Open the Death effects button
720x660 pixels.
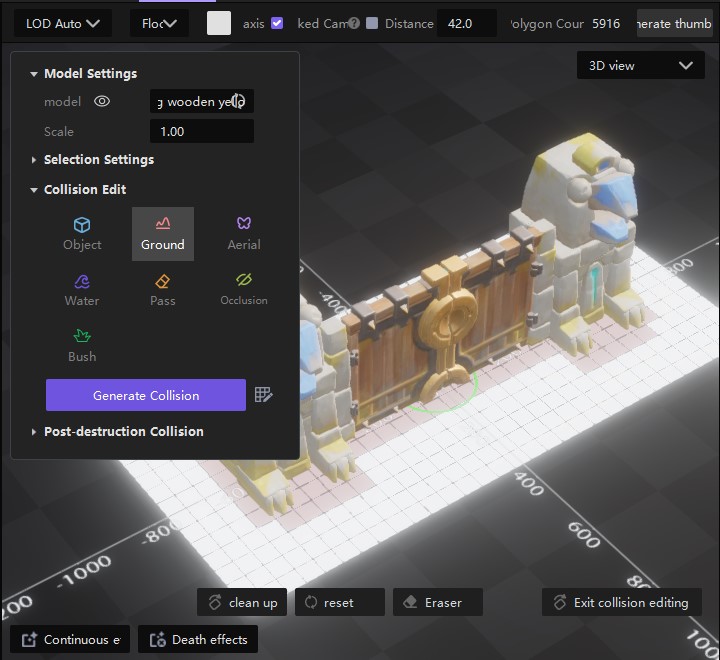pyautogui.click(x=198, y=639)
